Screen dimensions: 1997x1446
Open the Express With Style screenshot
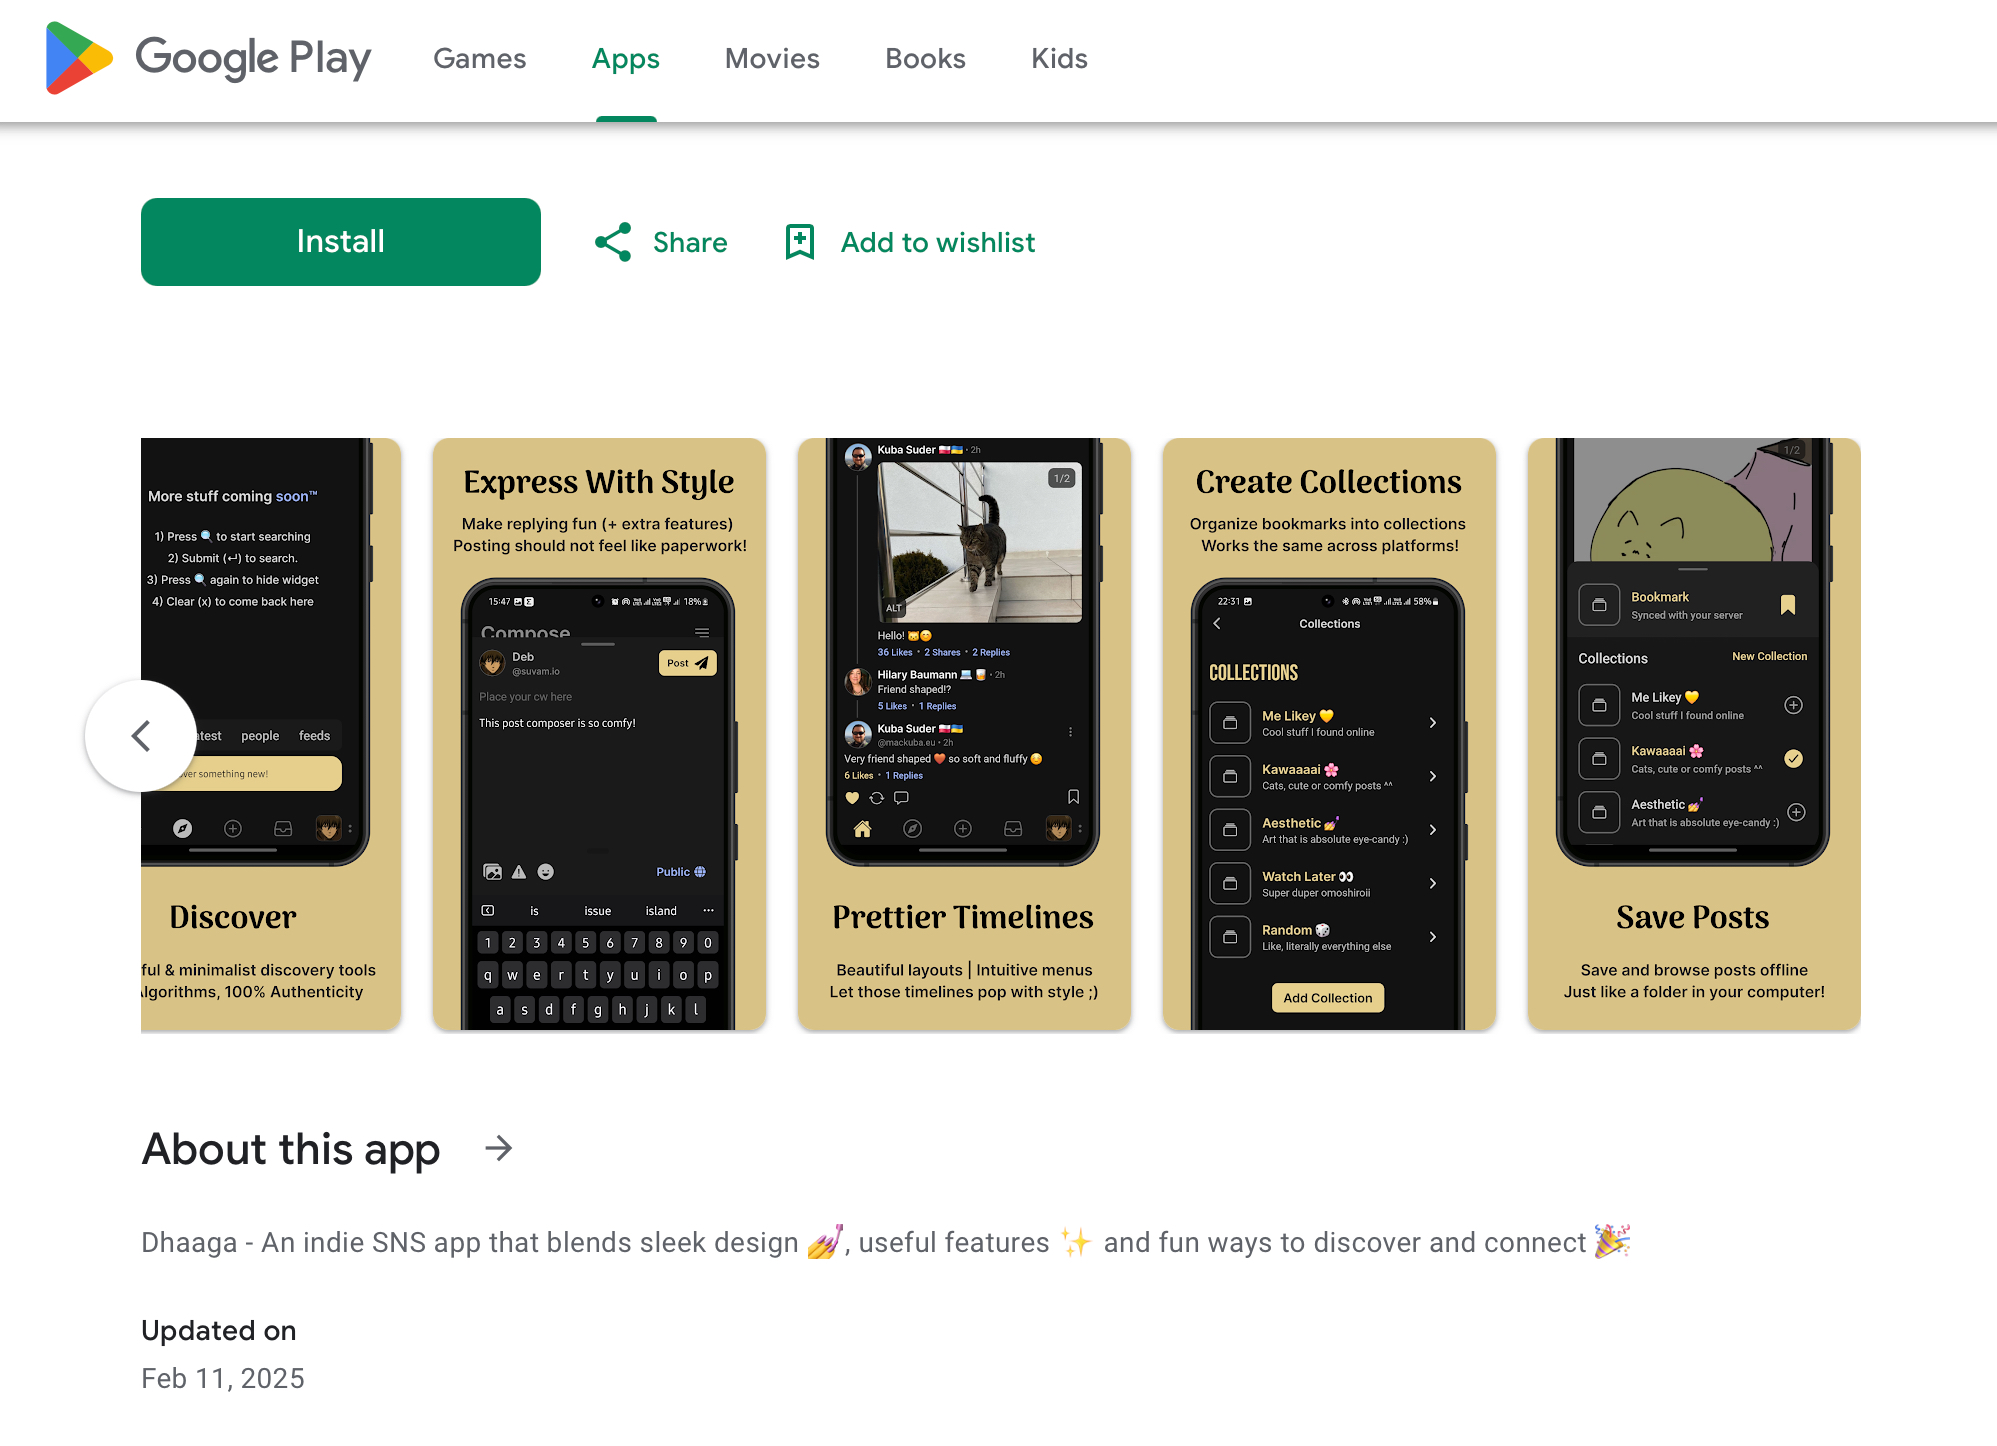click(599, 734)
